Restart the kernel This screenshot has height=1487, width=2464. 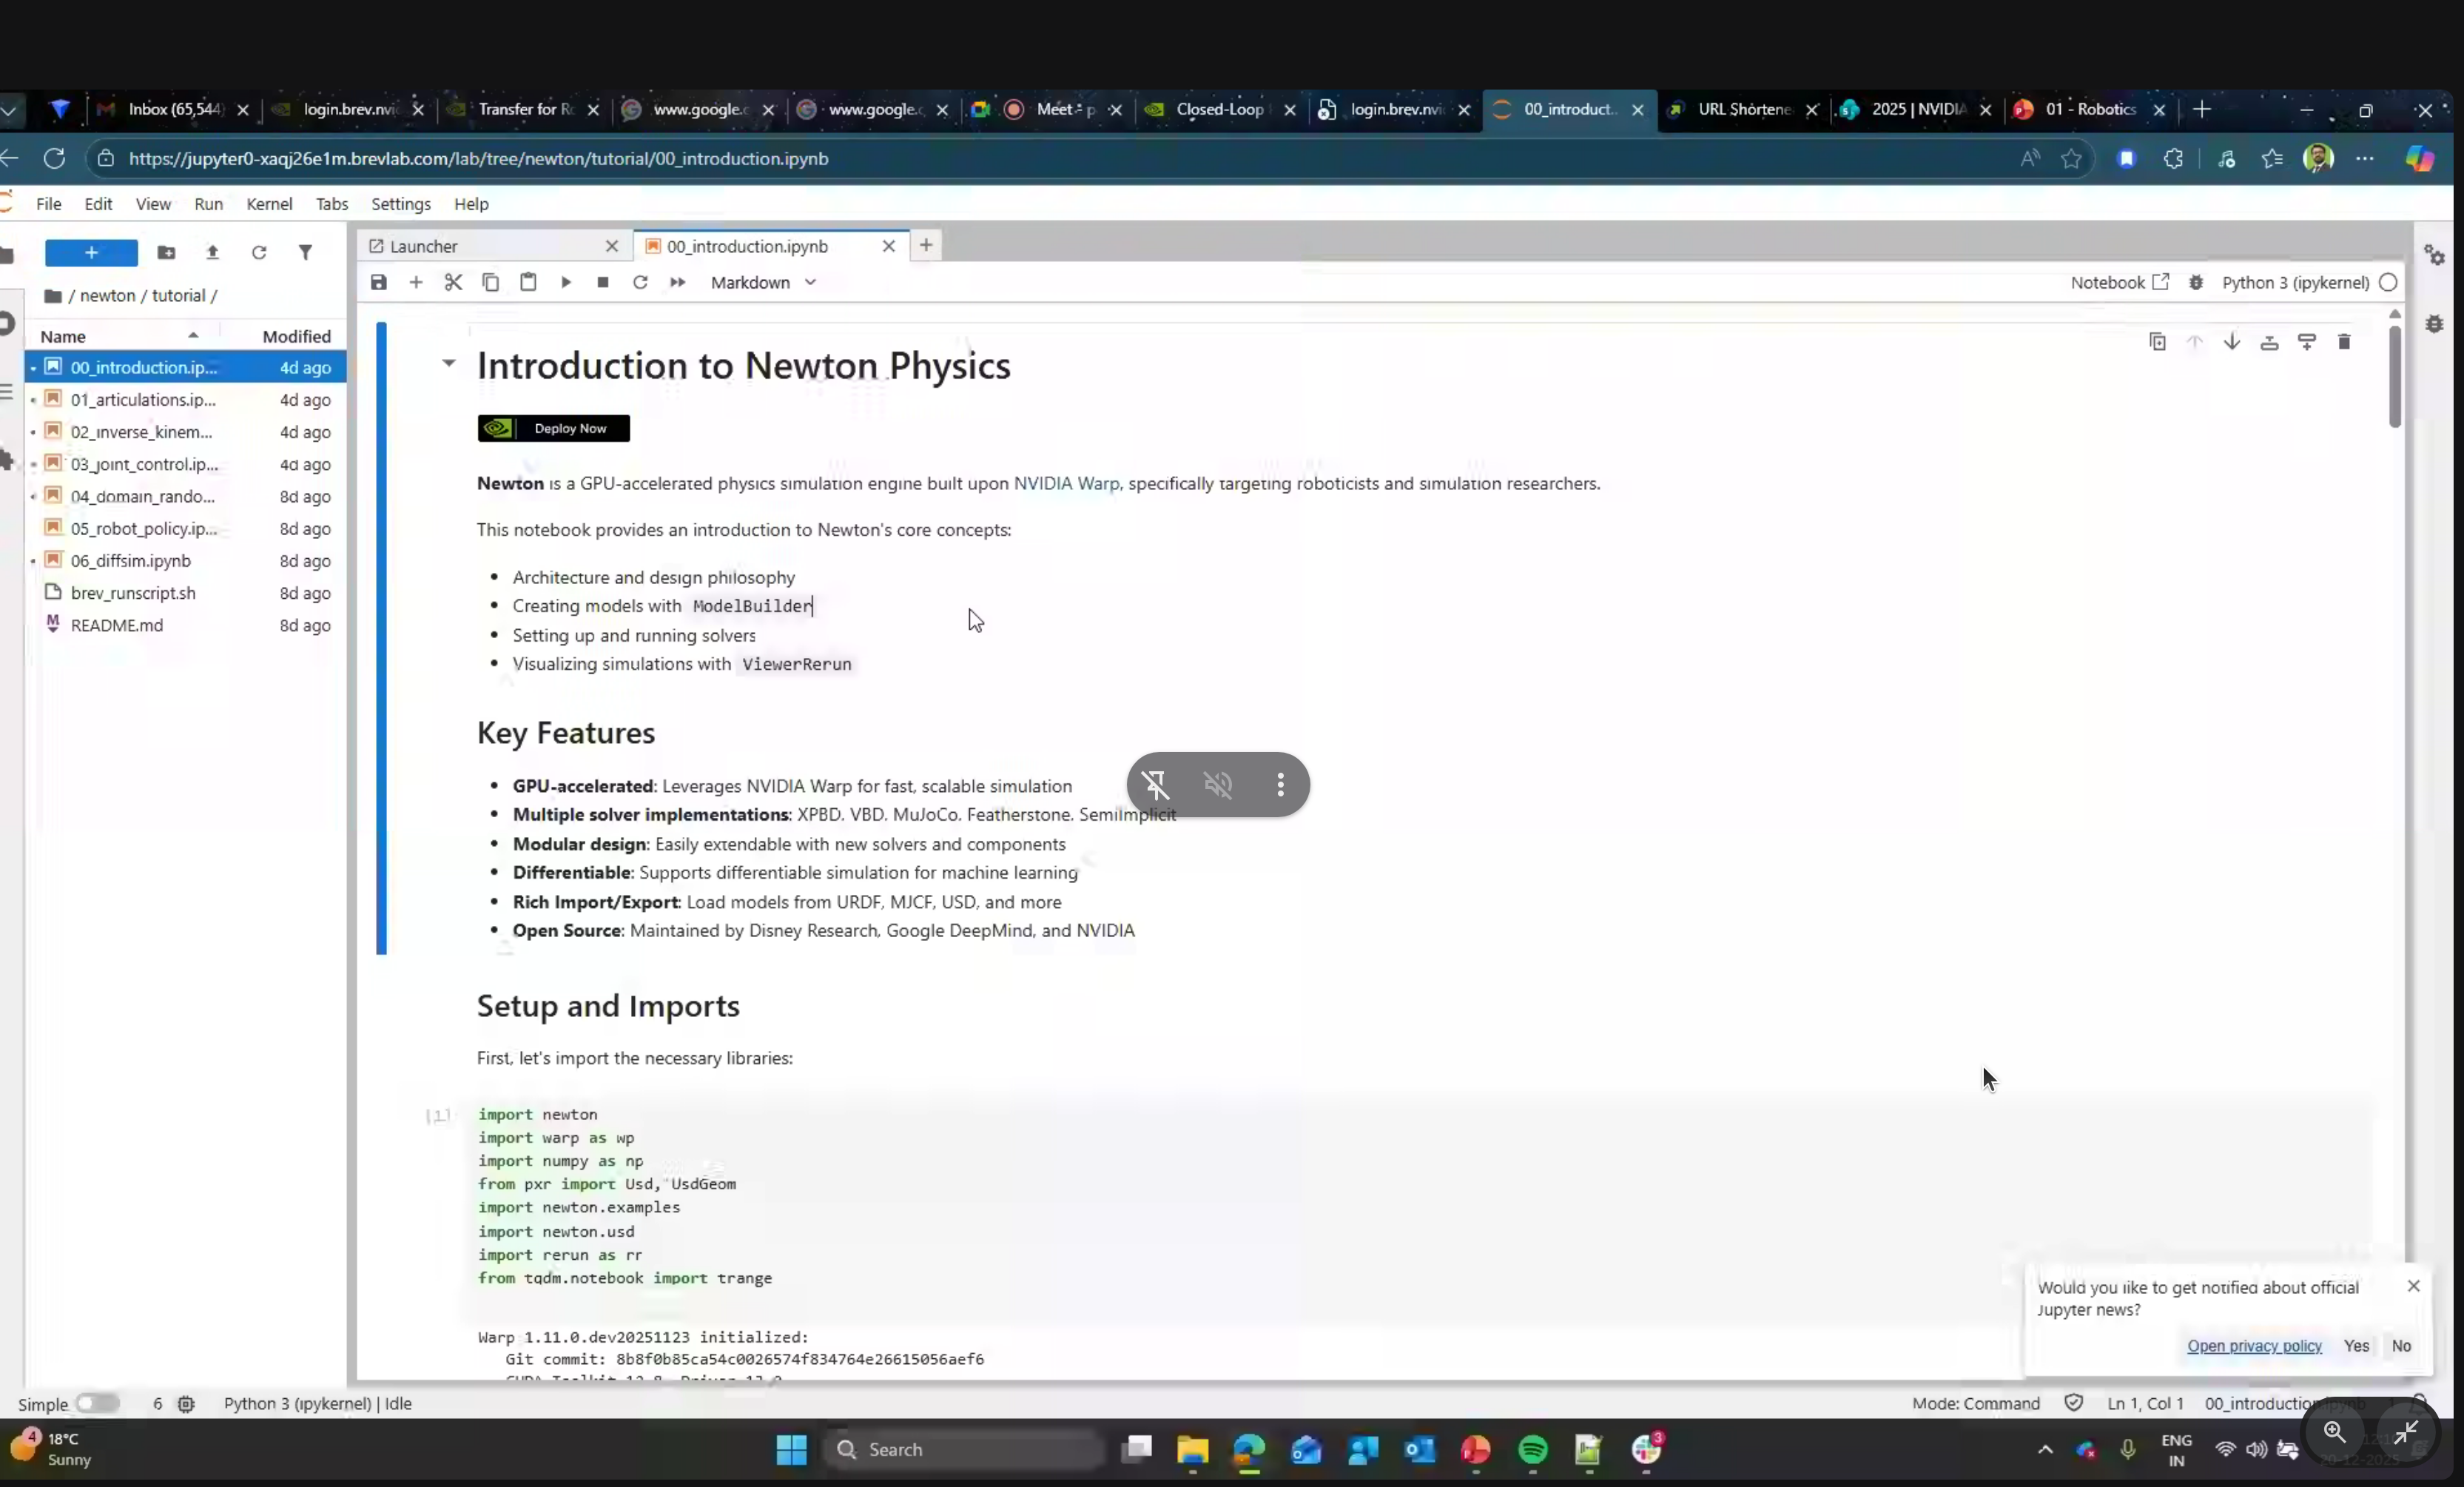point(640,283)
